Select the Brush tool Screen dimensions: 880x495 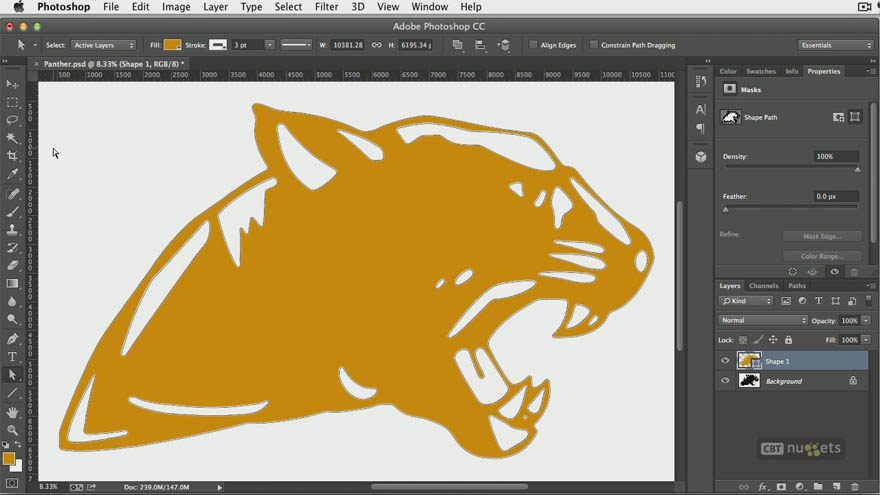(x=12, y=212)
